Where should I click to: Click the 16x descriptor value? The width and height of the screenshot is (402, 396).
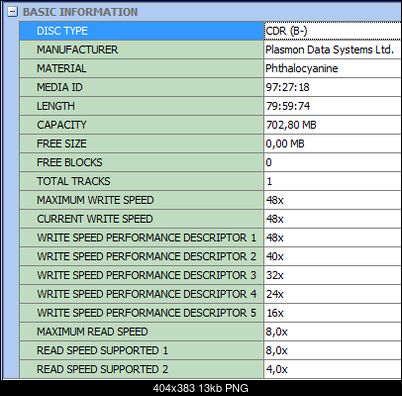coord(275,313)
